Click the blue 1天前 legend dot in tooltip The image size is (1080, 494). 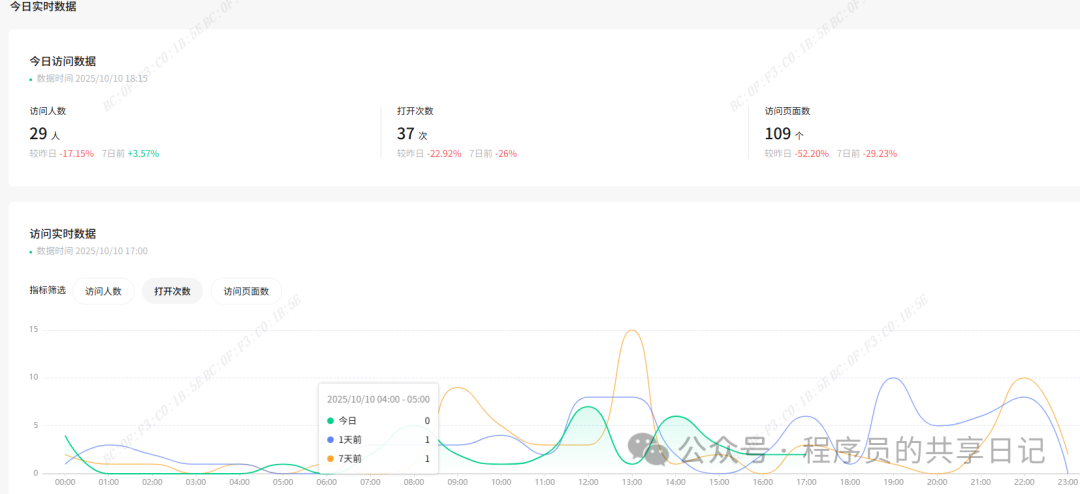(x=331, y=440)
